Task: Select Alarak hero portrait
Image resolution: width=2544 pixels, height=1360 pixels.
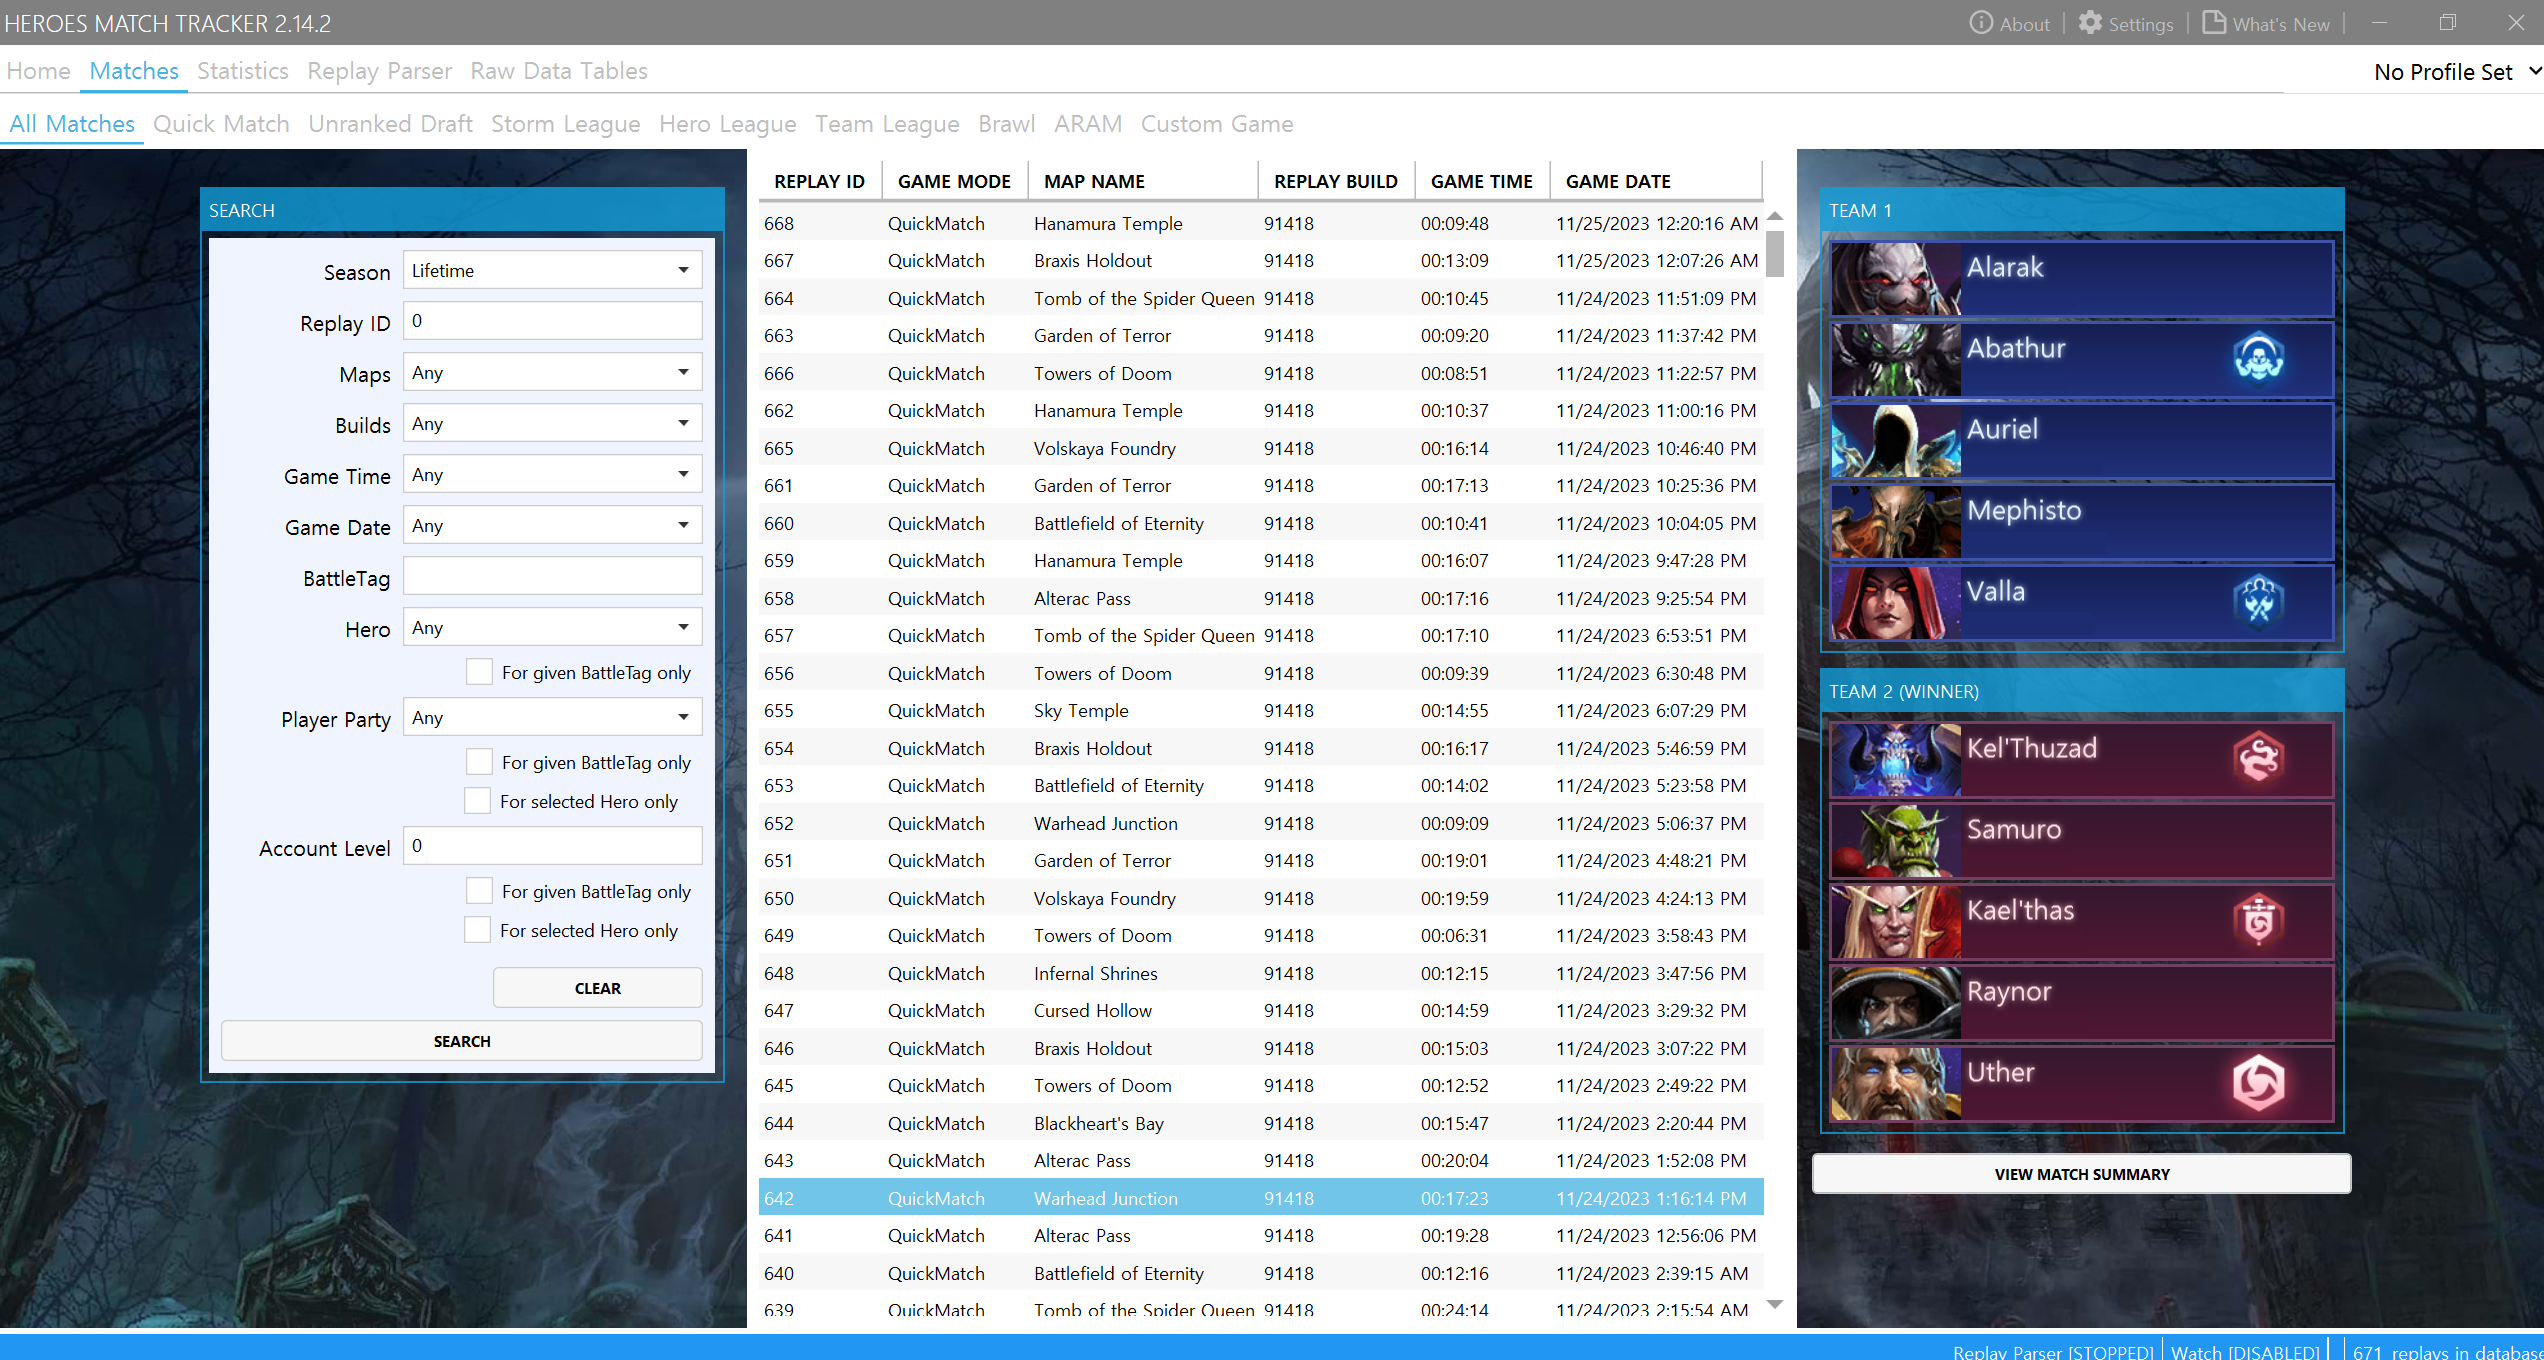Action: click(1896, 279)
